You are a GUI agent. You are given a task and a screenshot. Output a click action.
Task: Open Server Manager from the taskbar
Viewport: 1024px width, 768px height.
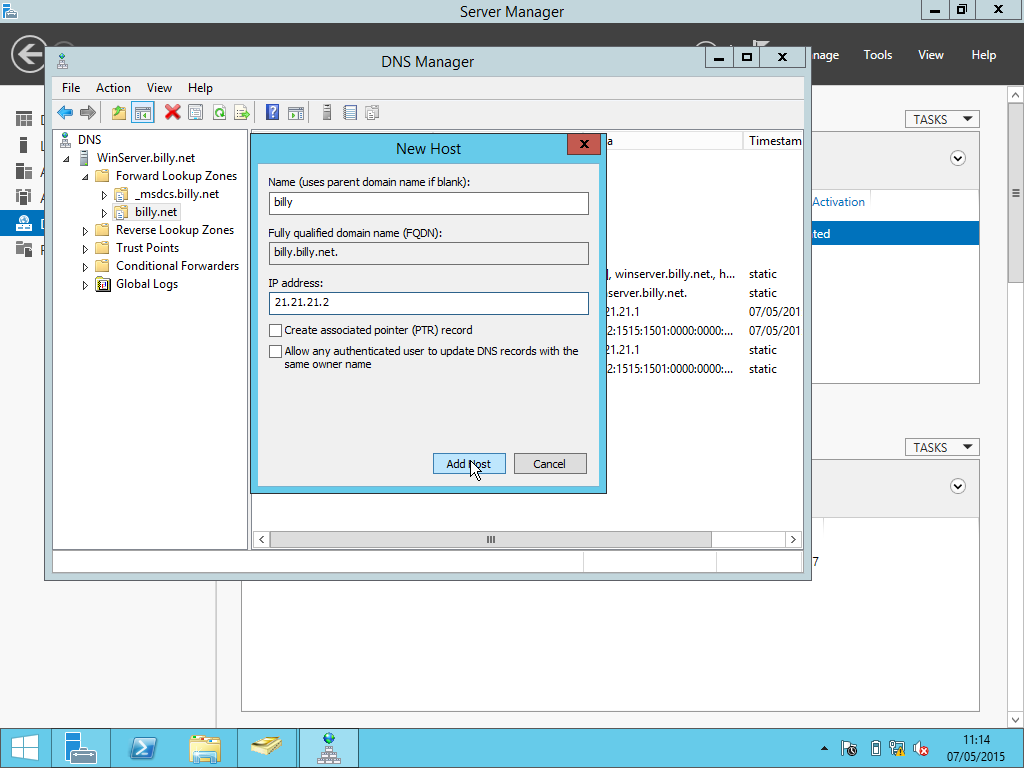pos(80,748)
